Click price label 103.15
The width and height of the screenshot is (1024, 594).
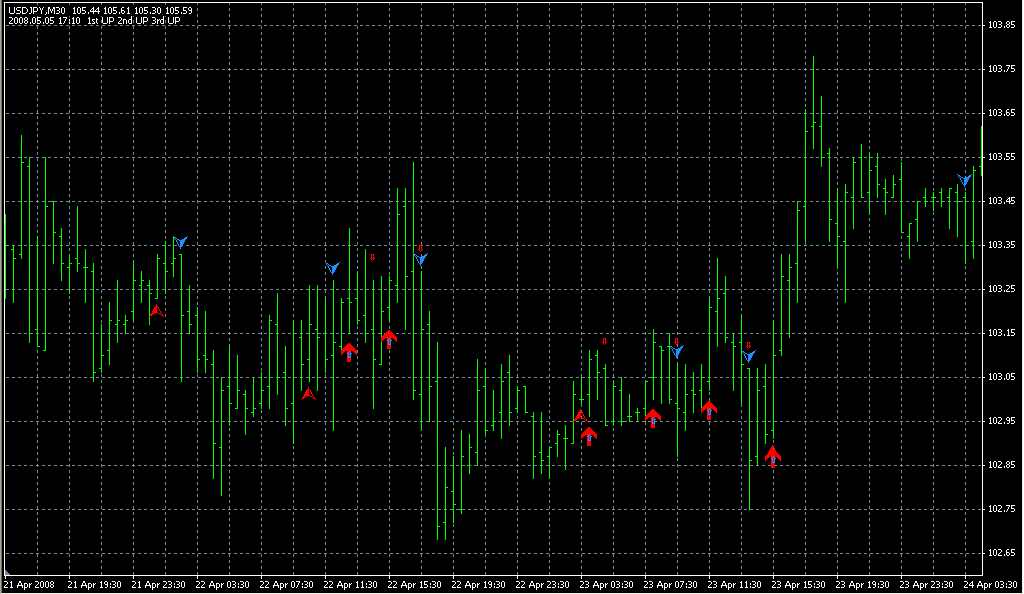1001,333
